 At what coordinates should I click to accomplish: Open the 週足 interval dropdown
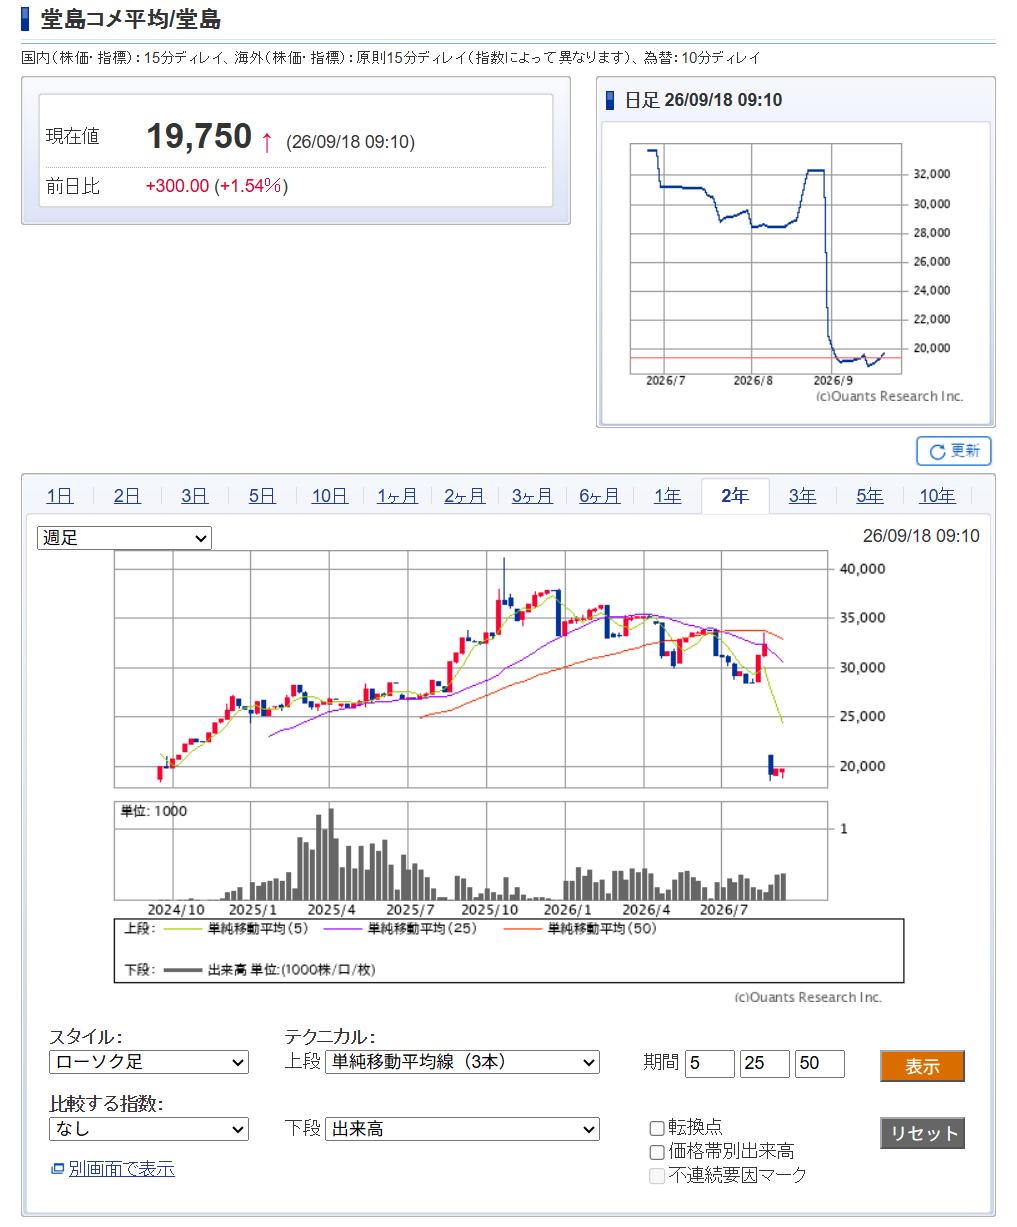pyautogui.click(x=125, y=538)
